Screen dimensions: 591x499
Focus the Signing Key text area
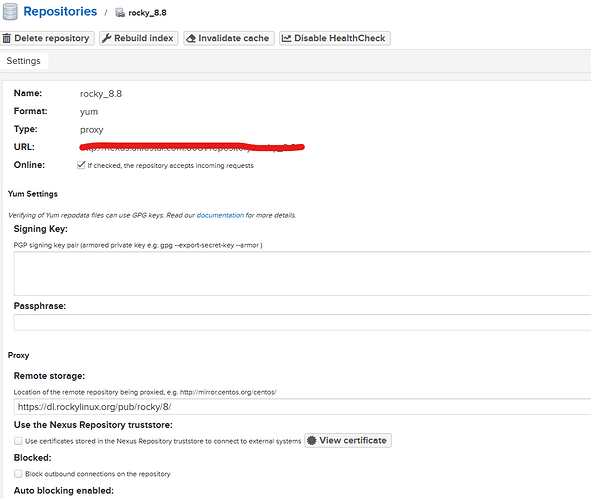coord(302,274)
